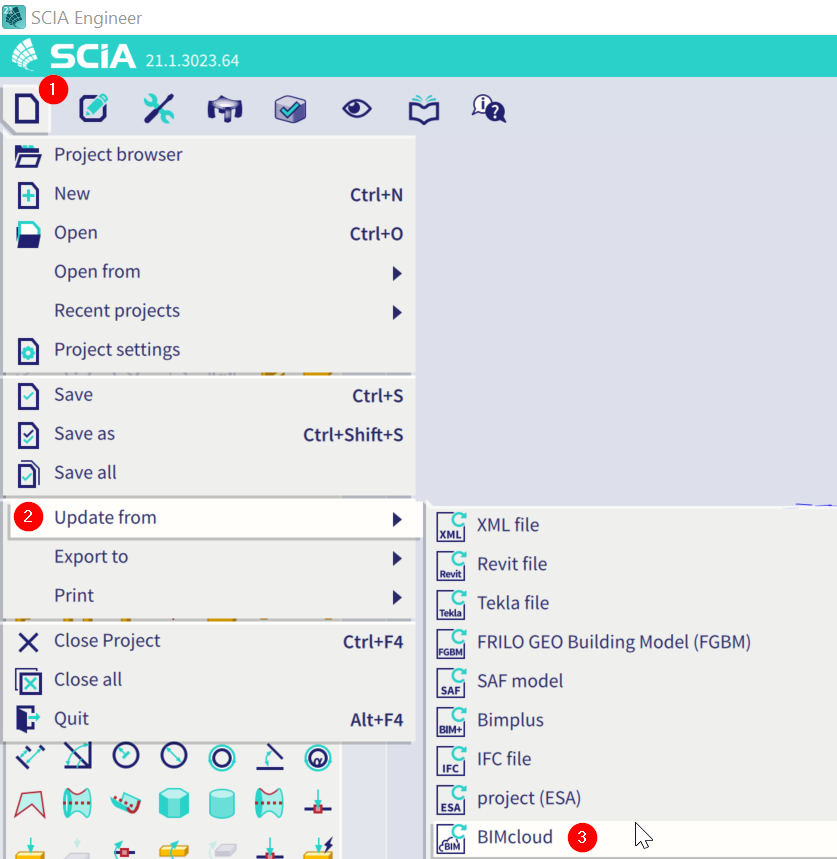
Task: Open Project browser from the menu
Action: 209,155
